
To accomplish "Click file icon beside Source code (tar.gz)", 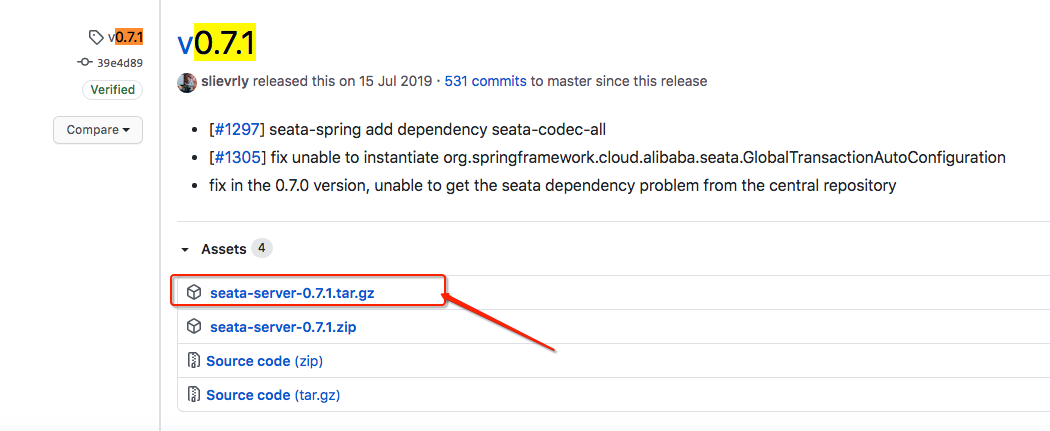I will click(x=194, y=395).
